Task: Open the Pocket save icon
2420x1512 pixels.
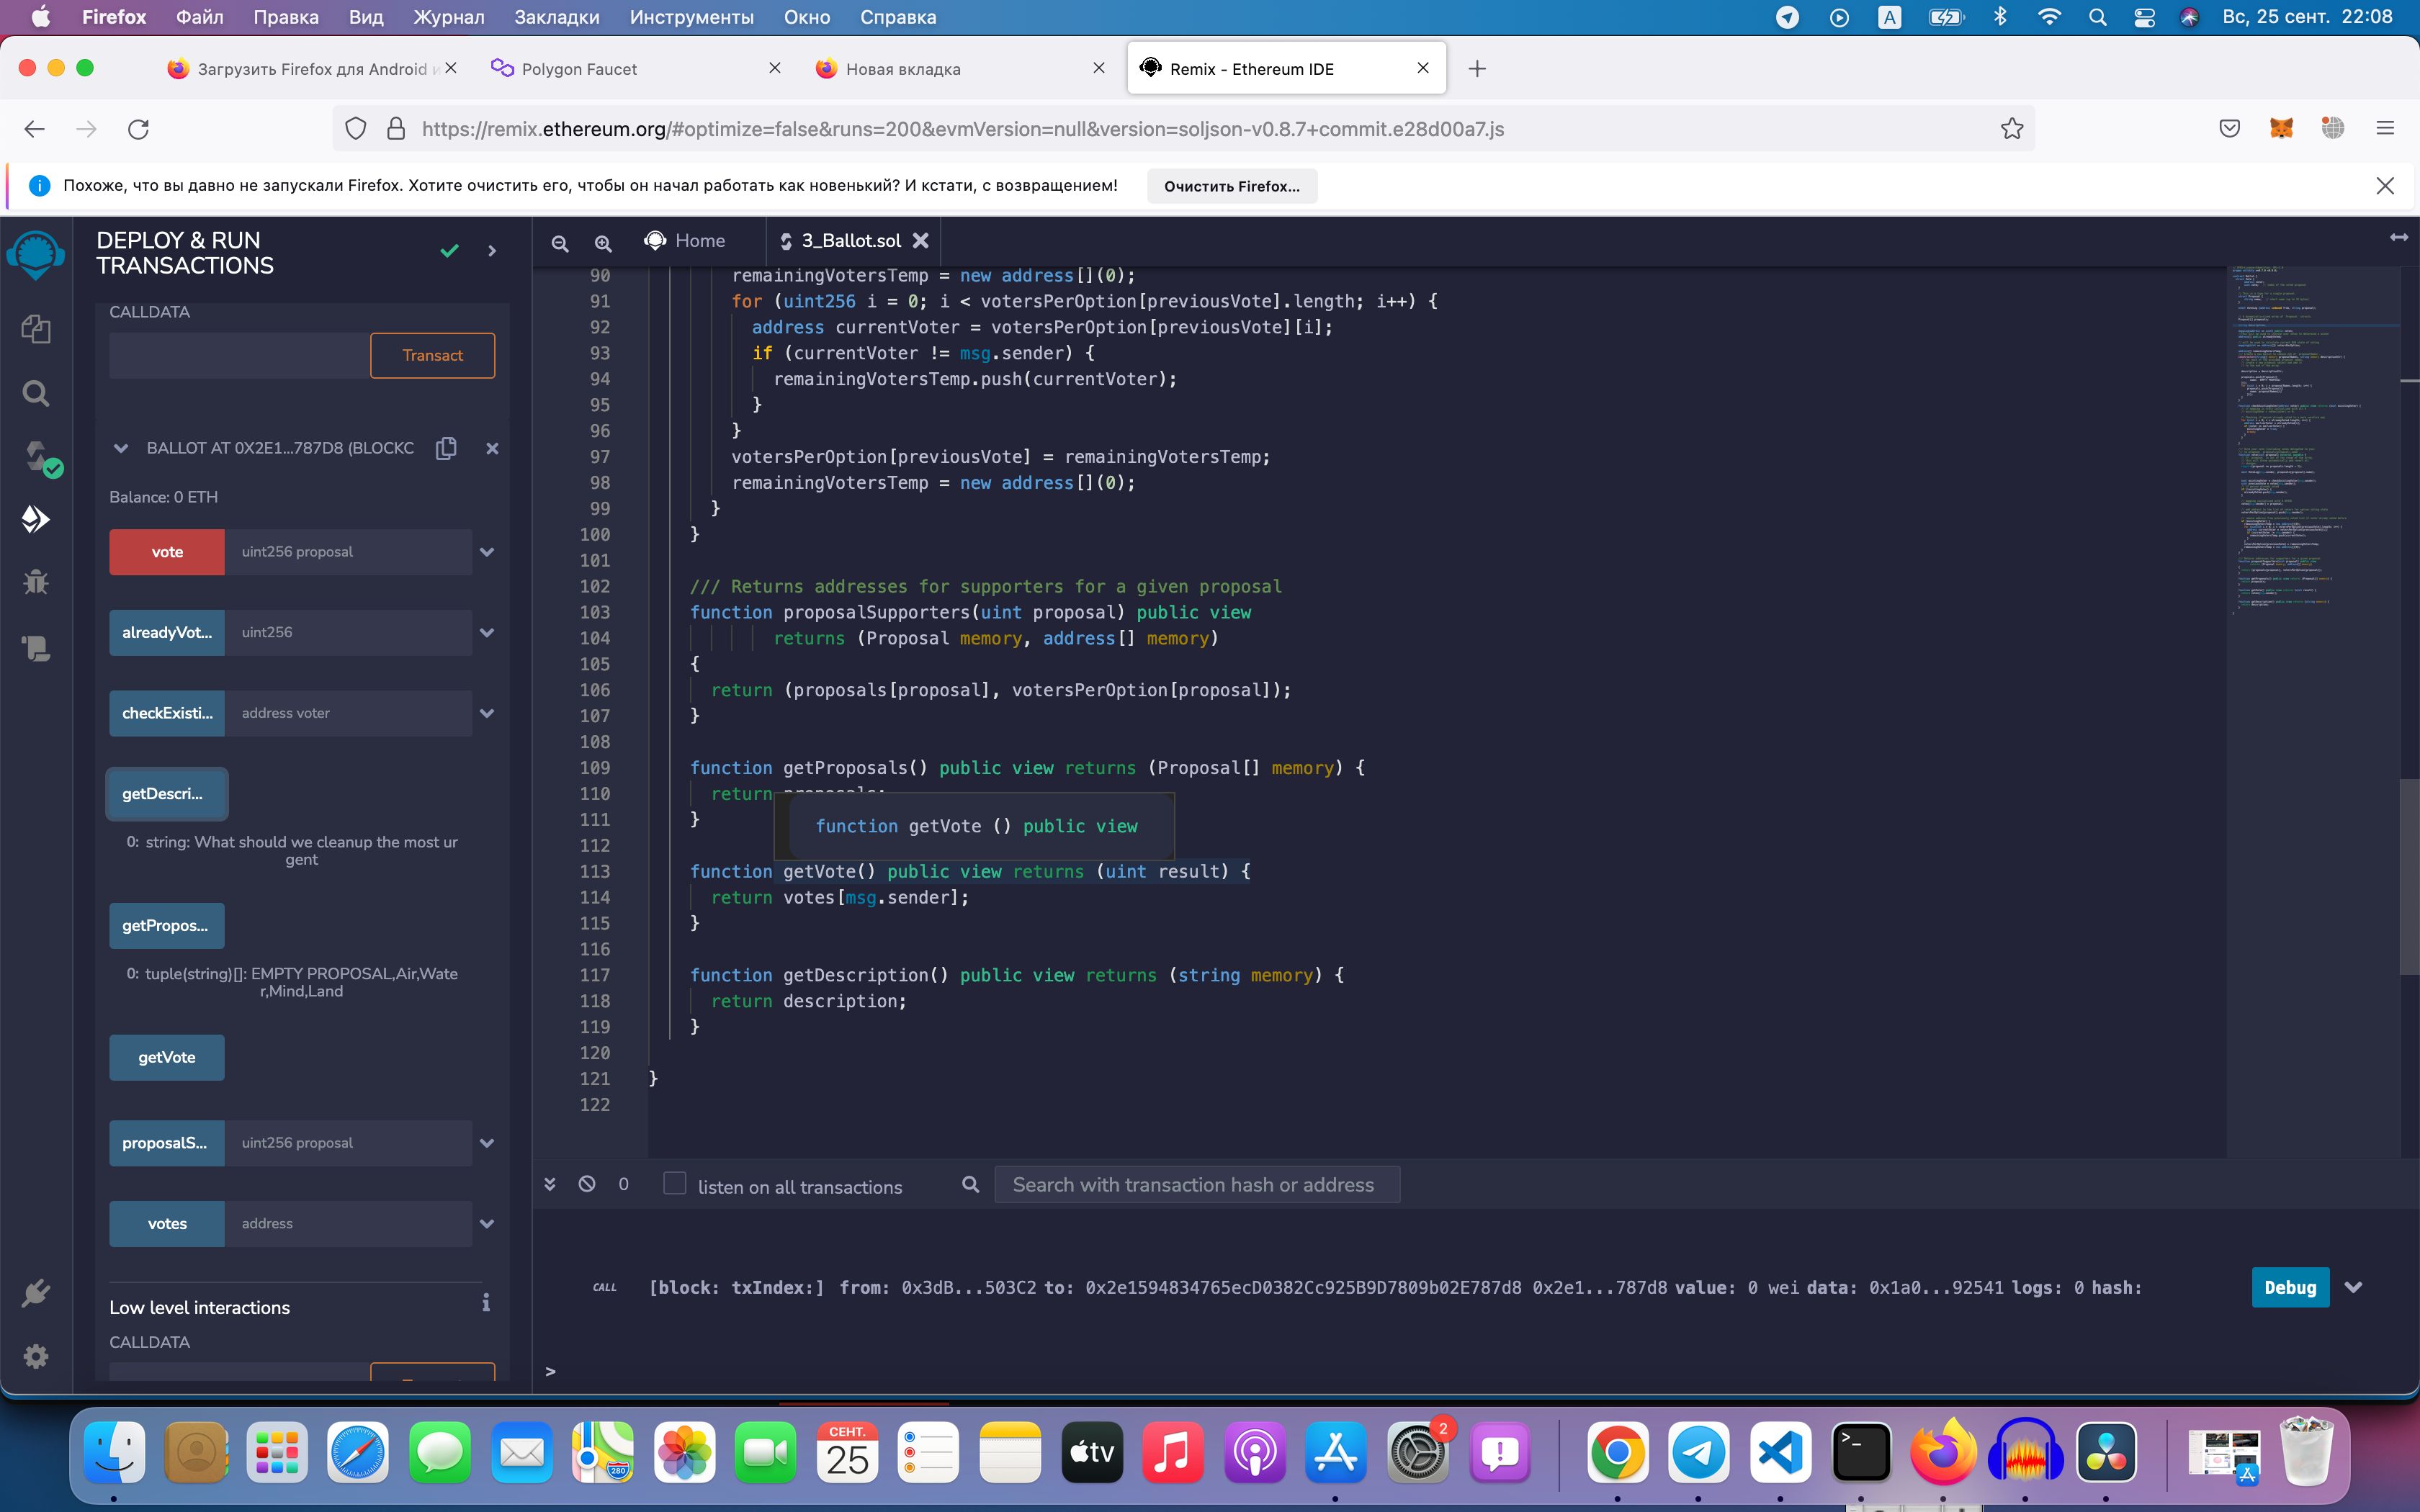Action: (2229, 128)
